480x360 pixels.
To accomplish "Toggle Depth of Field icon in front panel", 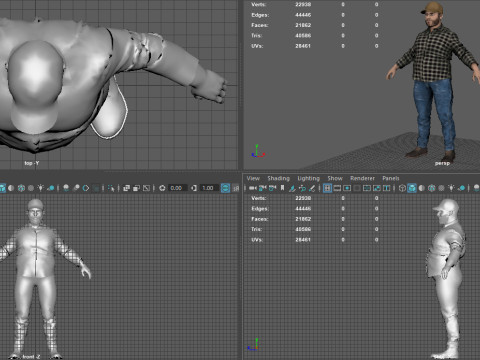I will pos(96,188).
